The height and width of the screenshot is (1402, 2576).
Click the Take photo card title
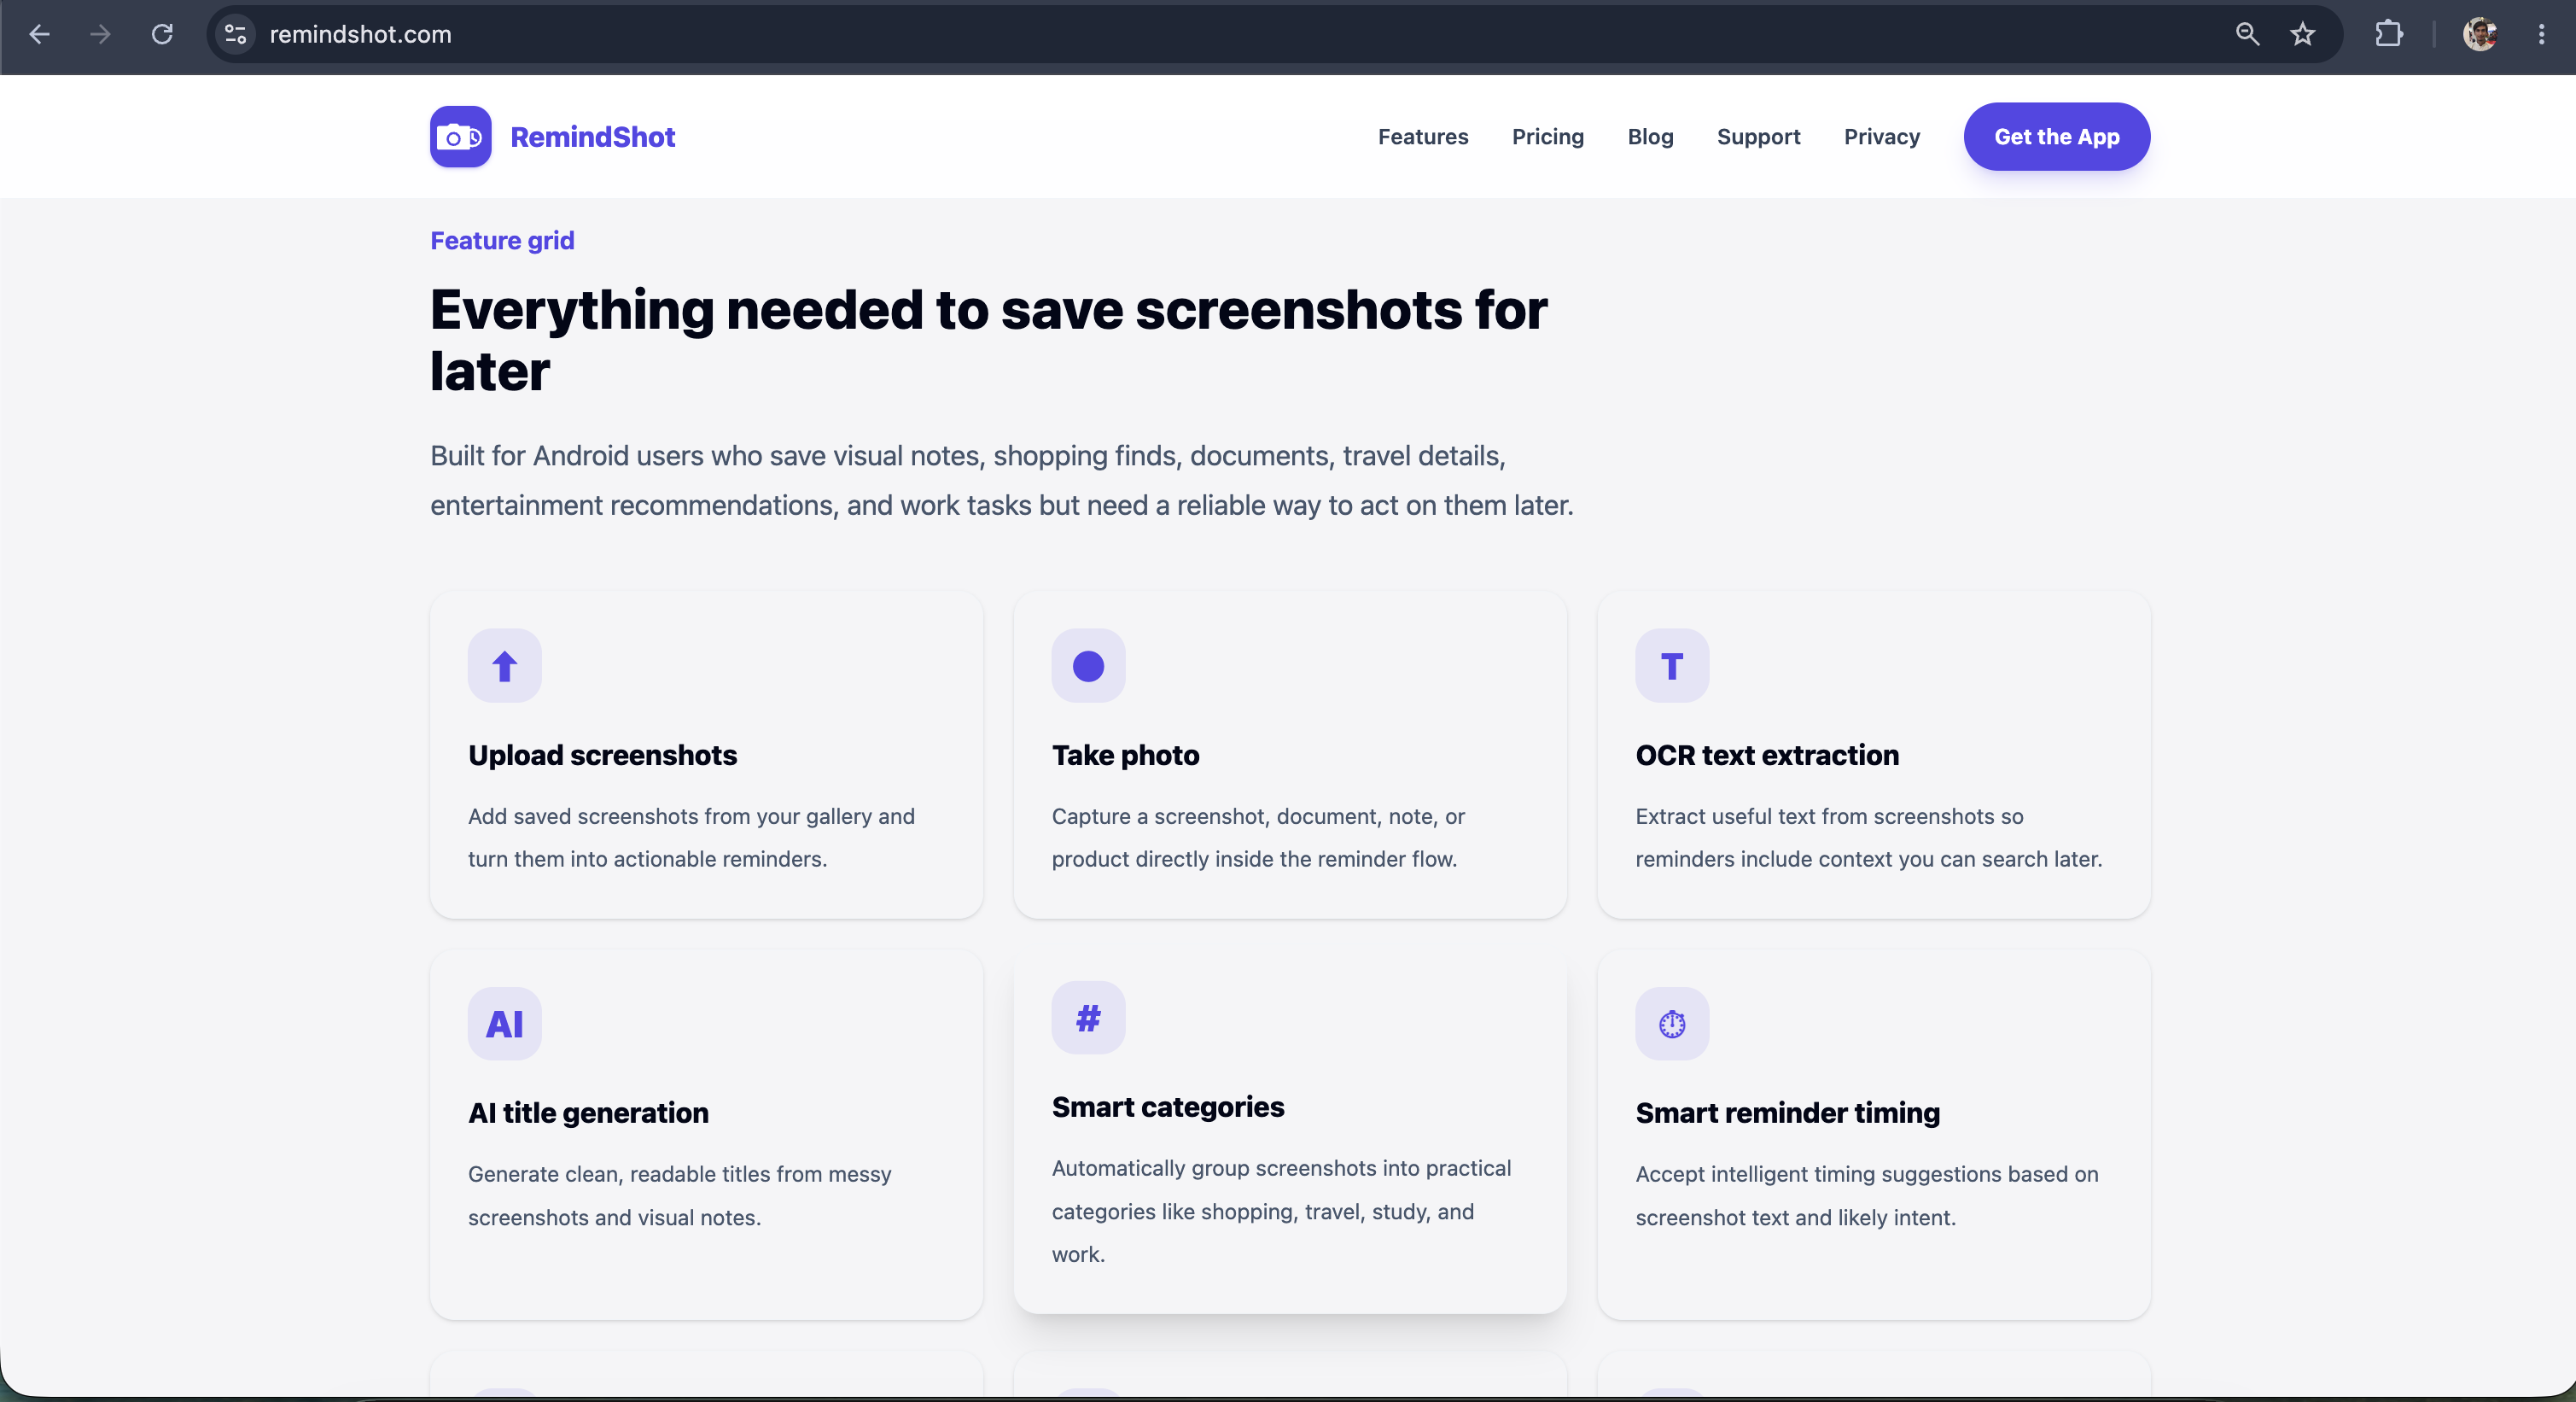click(x=1125, y=755)
